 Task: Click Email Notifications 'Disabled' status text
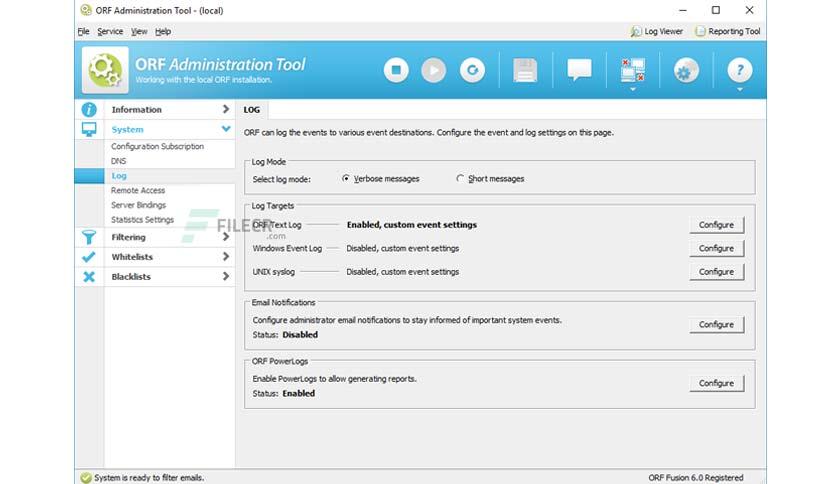click(x=300, y=335)
